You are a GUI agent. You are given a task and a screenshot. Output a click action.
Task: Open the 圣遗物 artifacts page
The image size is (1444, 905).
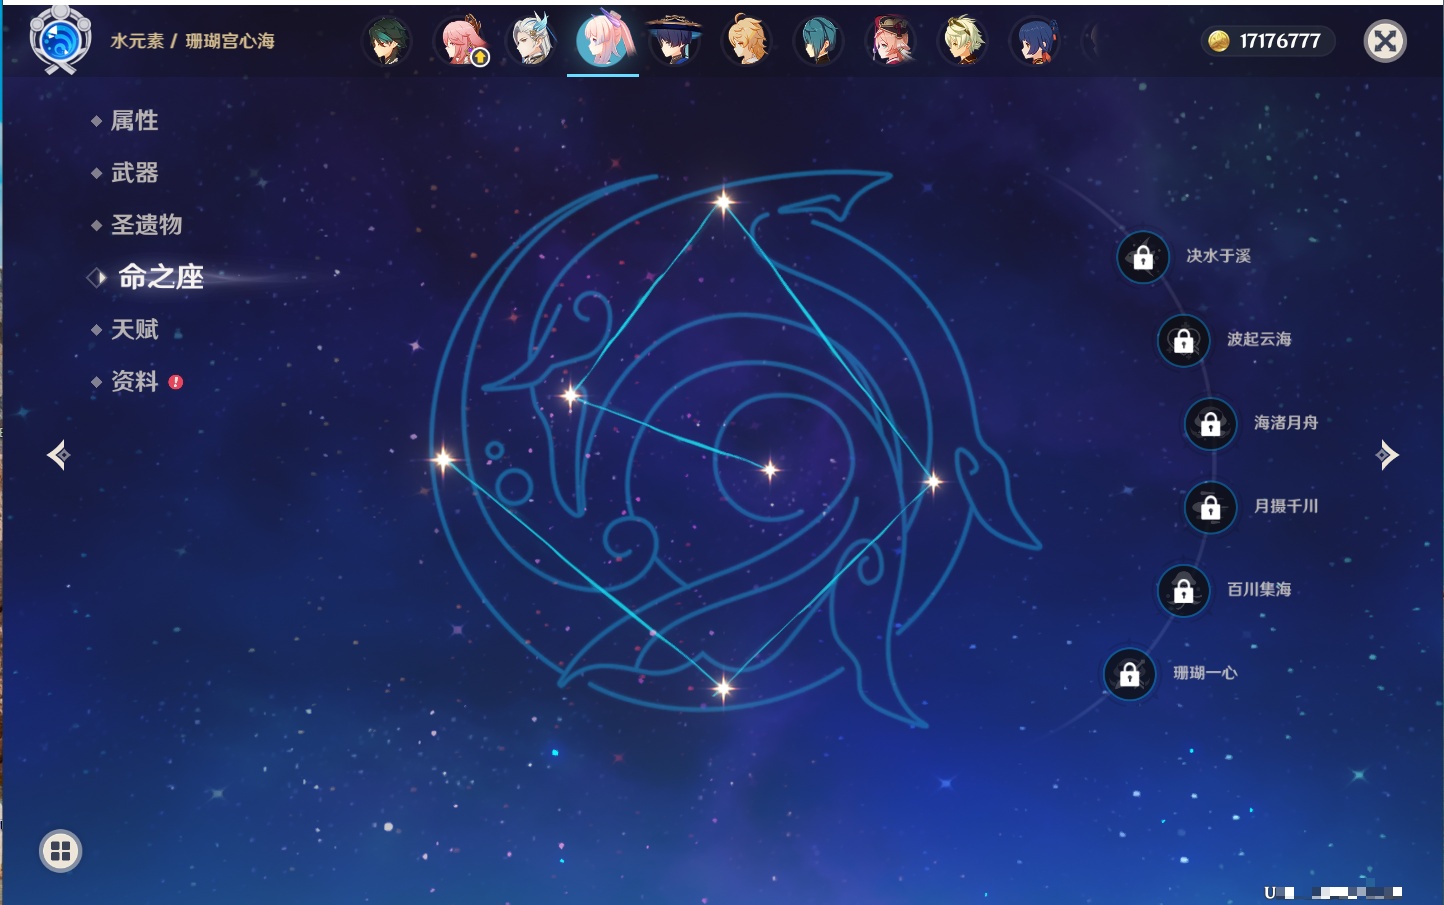146,225
